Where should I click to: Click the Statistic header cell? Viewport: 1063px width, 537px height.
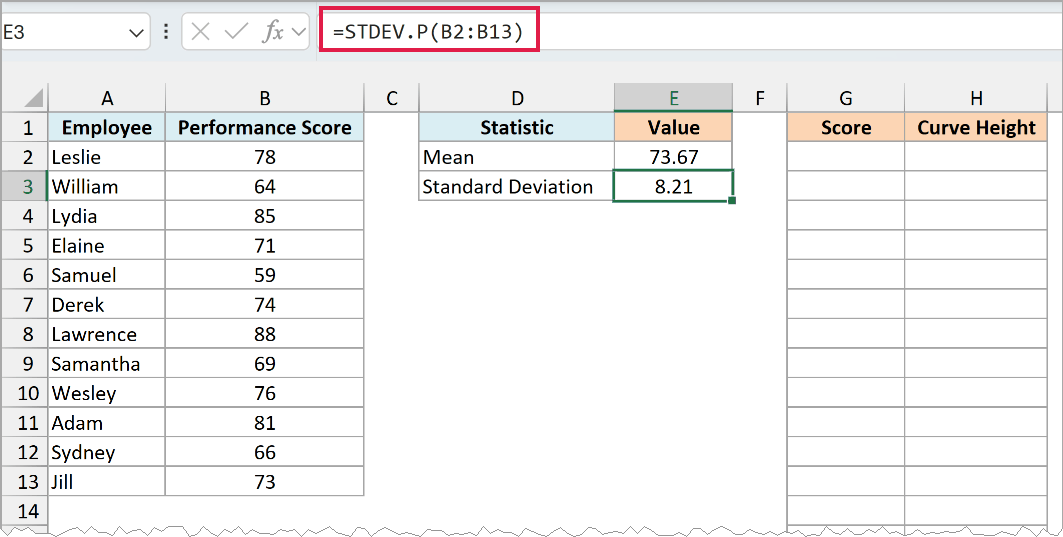(x=517, y=127)
